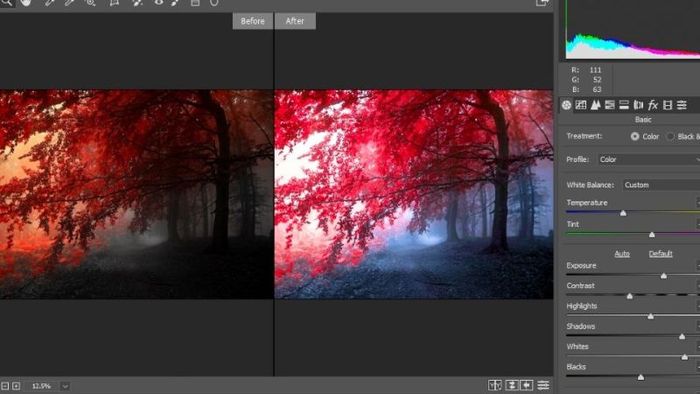Click the 12.5% zoom level field
The width and height of the screenshot is (700, 394).
[x=42, y=386]
